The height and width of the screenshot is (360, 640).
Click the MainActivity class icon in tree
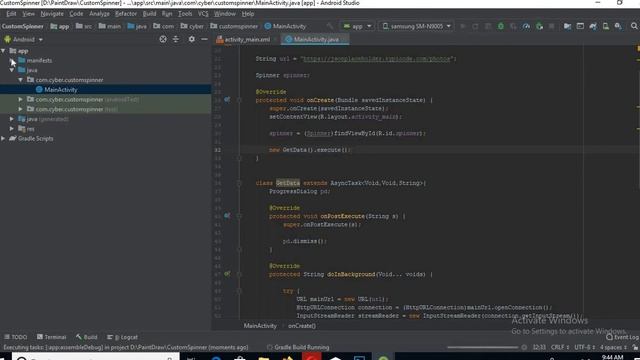tap(39, 89)
